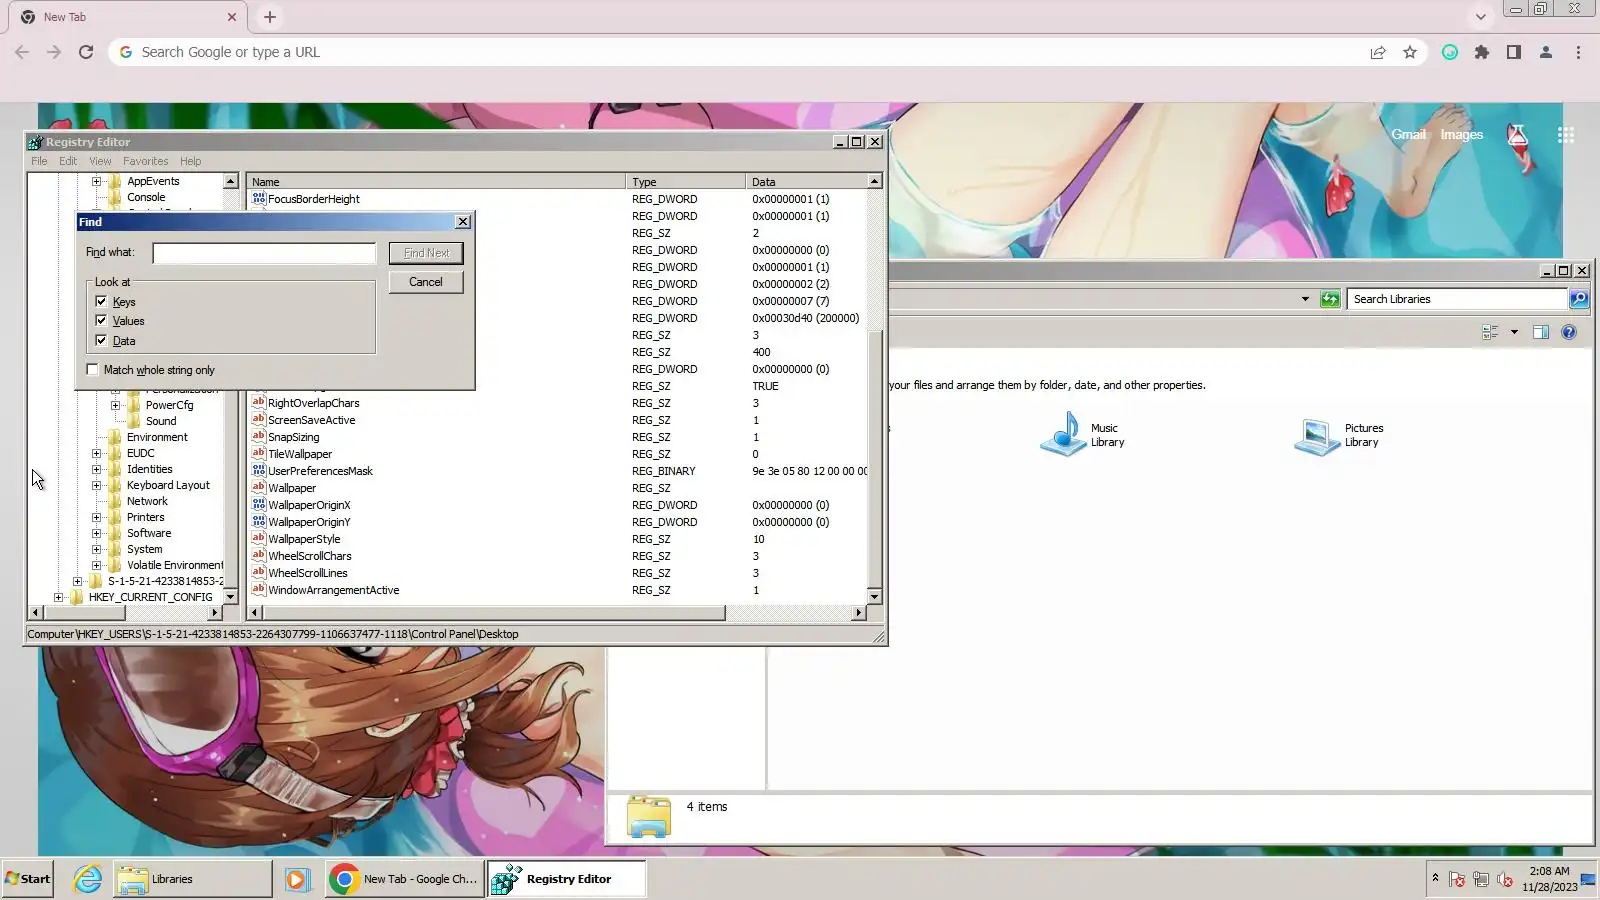Open the Registry Editor View menu

point(100,161)
